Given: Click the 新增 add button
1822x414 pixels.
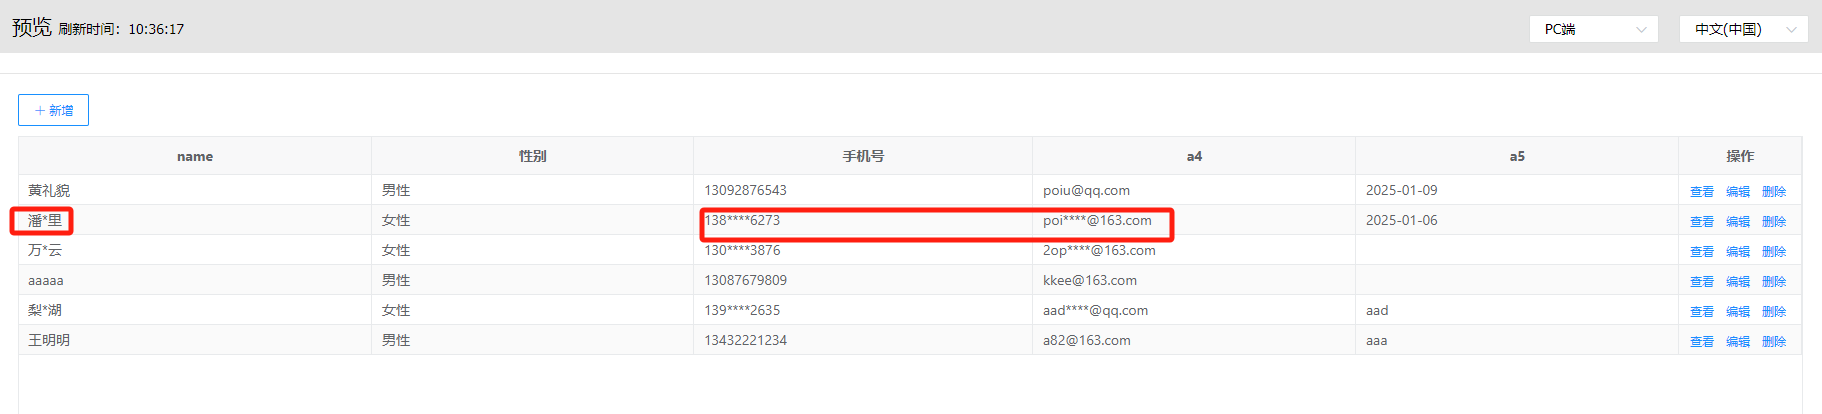Looking at the screenshot, I should tap(53, 110).
